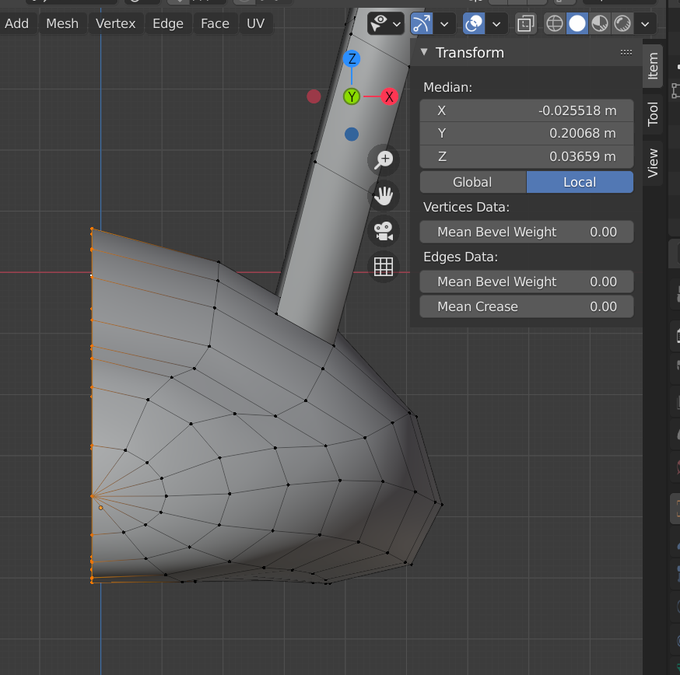Click the Y axis on navigation gizmo
The image size is (680, 675).
pos(352,96)
